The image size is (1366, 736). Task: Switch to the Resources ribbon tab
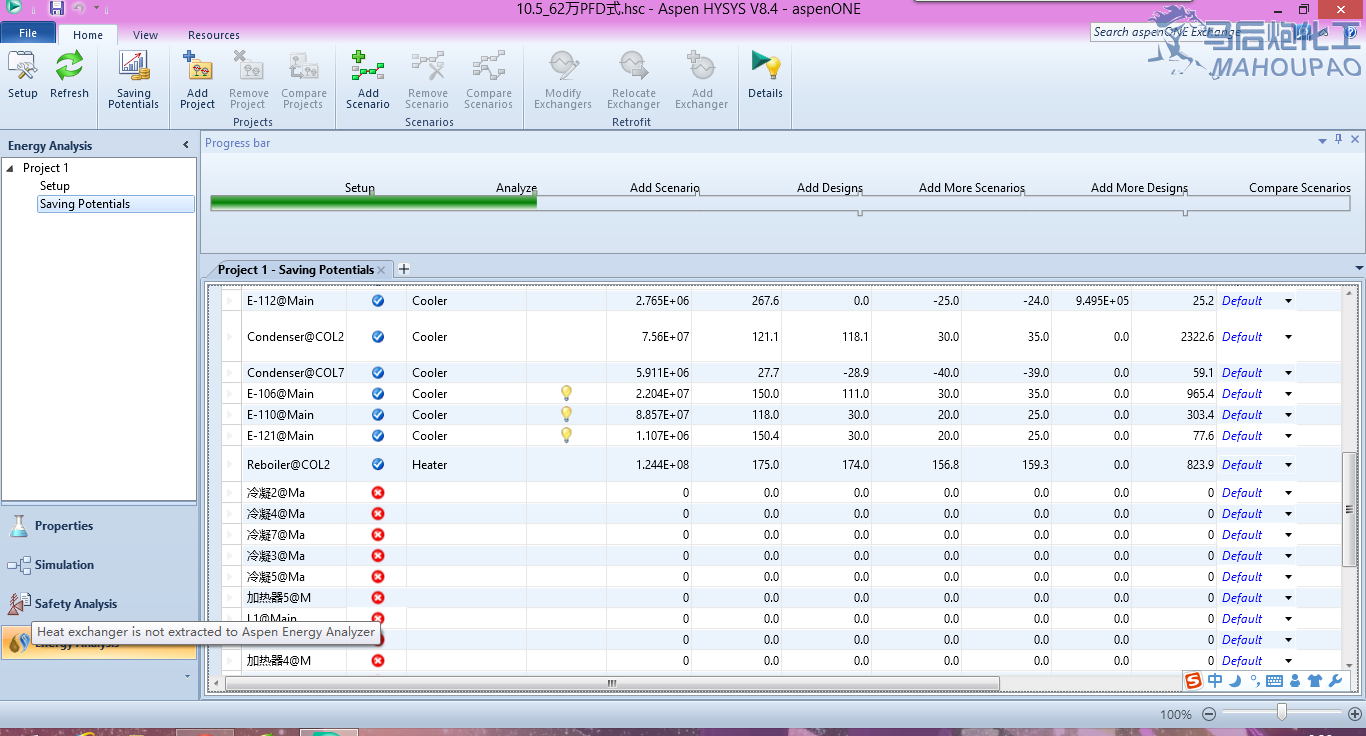(214, 35)
